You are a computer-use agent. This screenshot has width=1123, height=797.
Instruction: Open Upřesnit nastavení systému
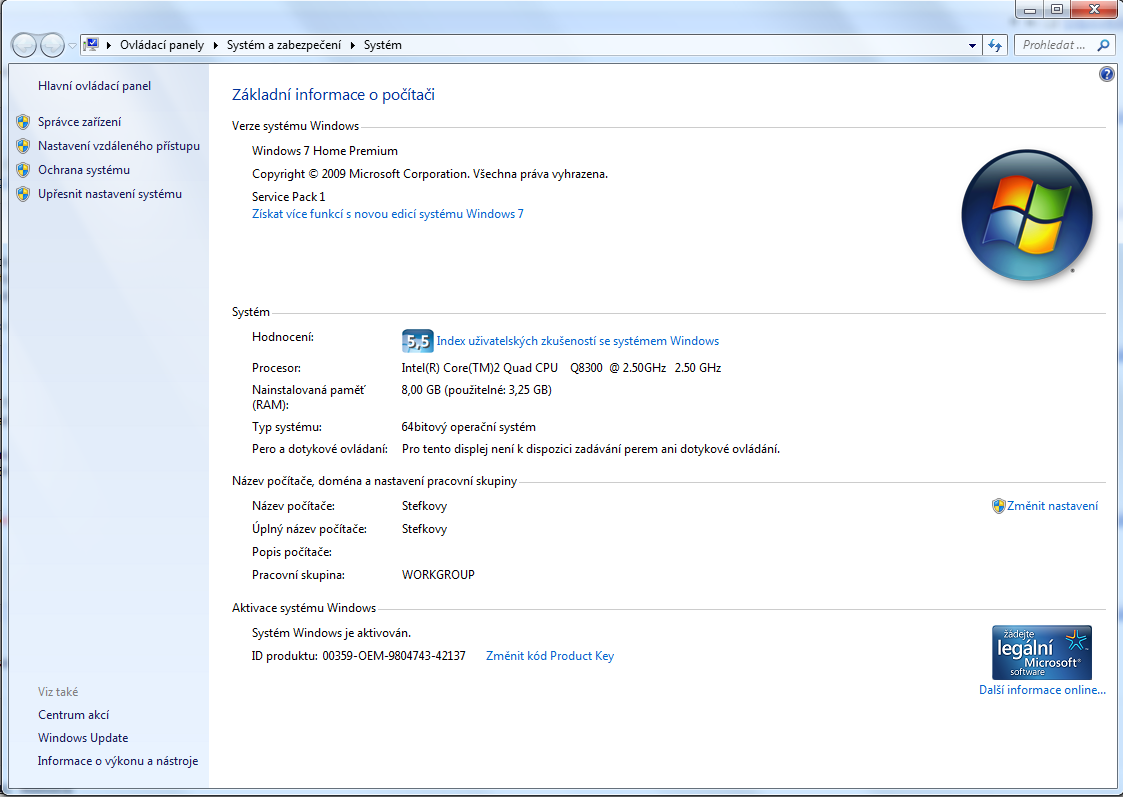point(110,194)
